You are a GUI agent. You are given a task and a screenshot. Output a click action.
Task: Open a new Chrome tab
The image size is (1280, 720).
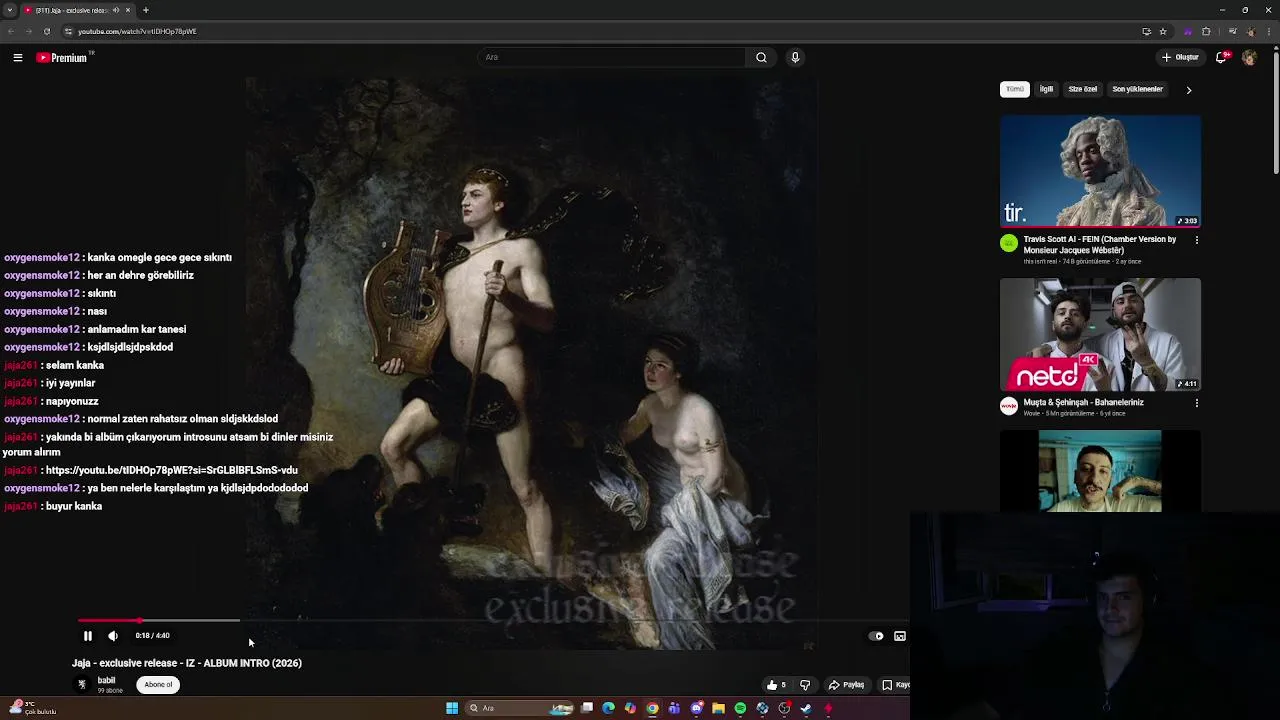[145, 10]
